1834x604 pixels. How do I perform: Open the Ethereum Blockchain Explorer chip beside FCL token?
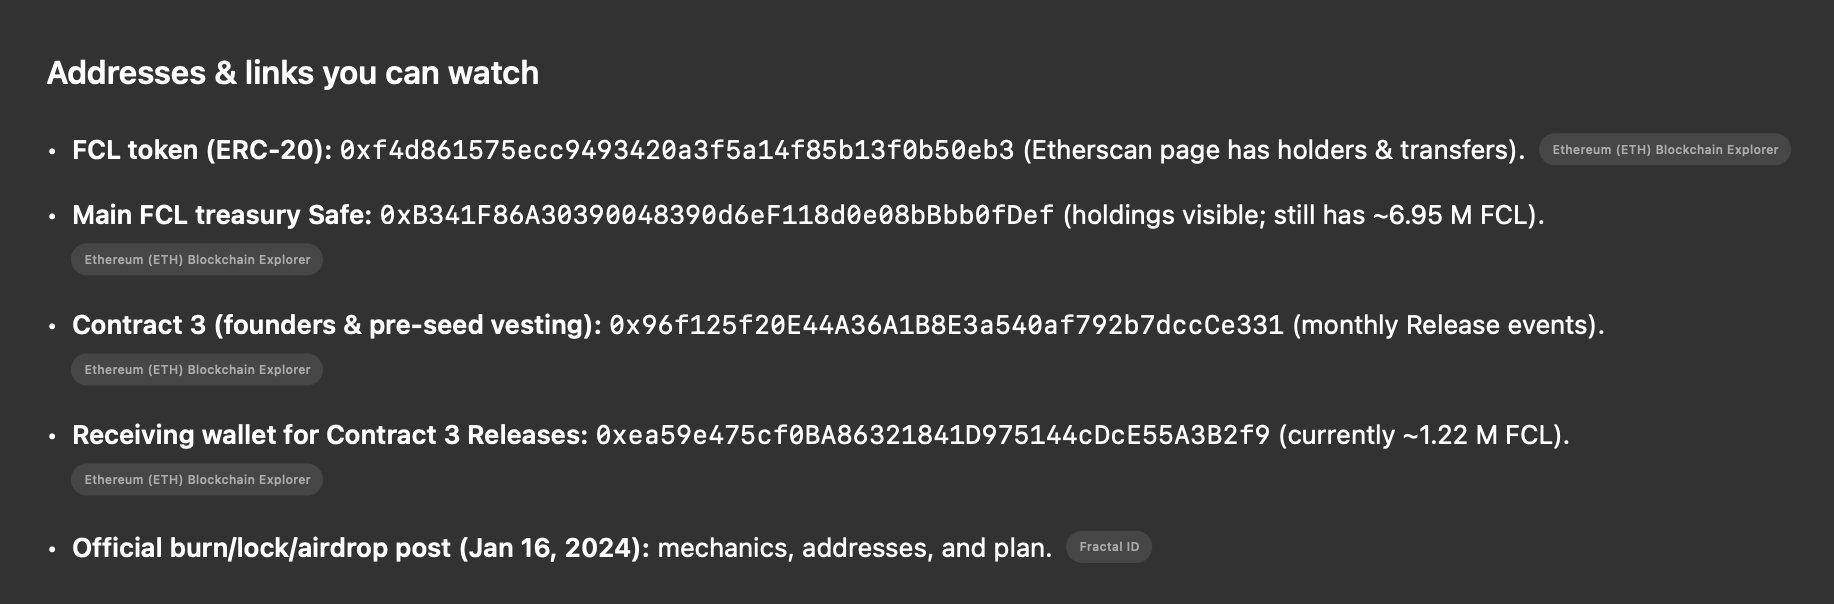[1664, 150]
